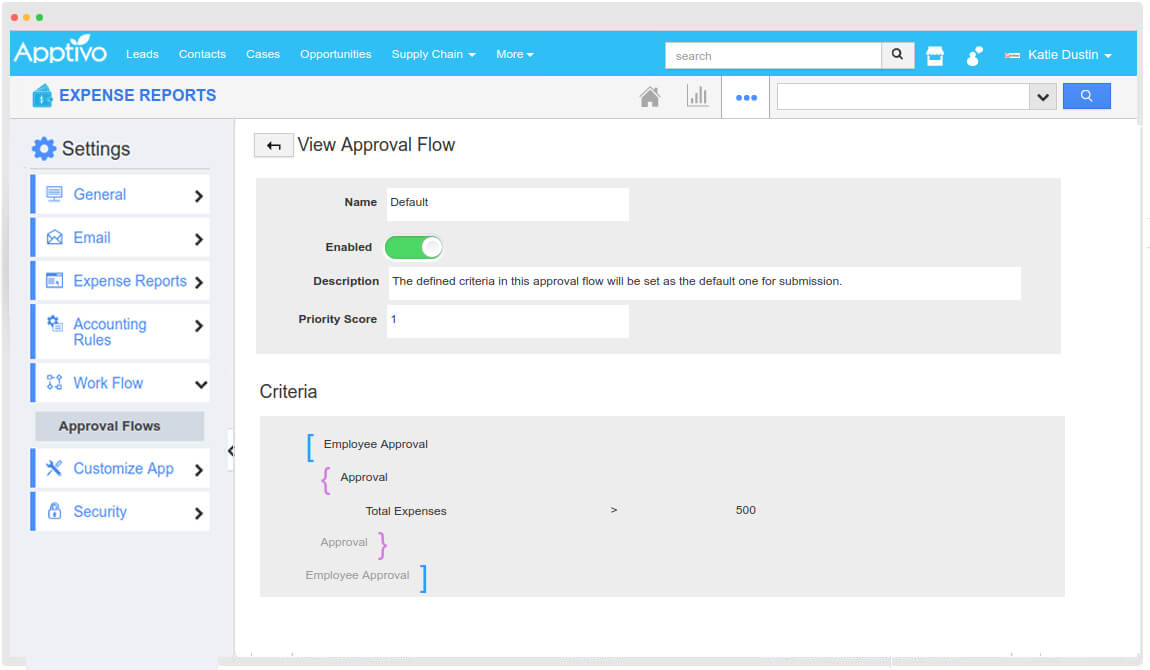
Task: Click the reports bar-chart icon
Action: tap(698, 96)
